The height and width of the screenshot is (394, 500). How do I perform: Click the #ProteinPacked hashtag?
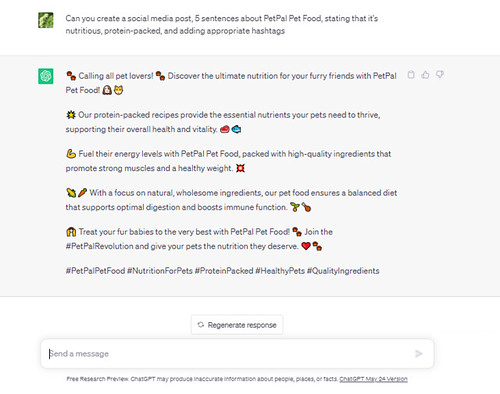coord(224,271)
